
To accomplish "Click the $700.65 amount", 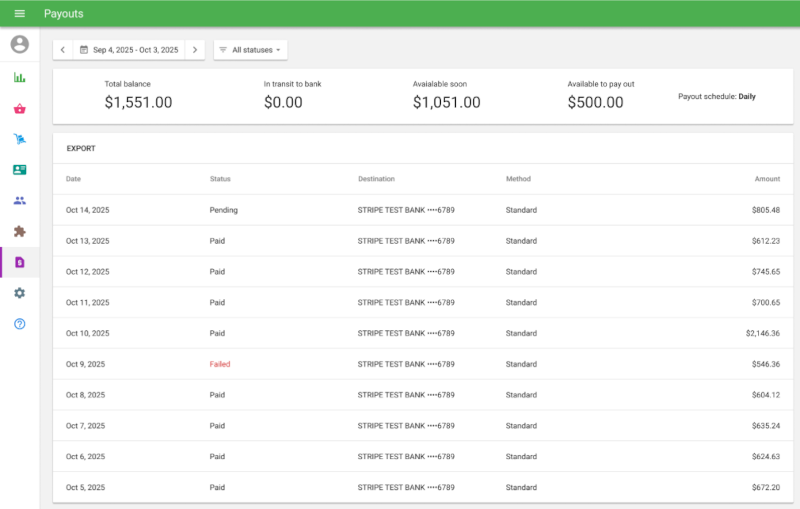I will [766, 302].
